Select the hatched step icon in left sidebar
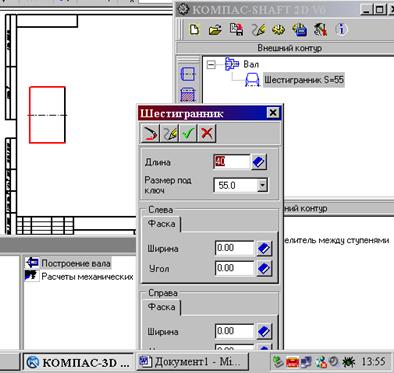The width and height of the screenshot is (394, 373). [188, 94]
